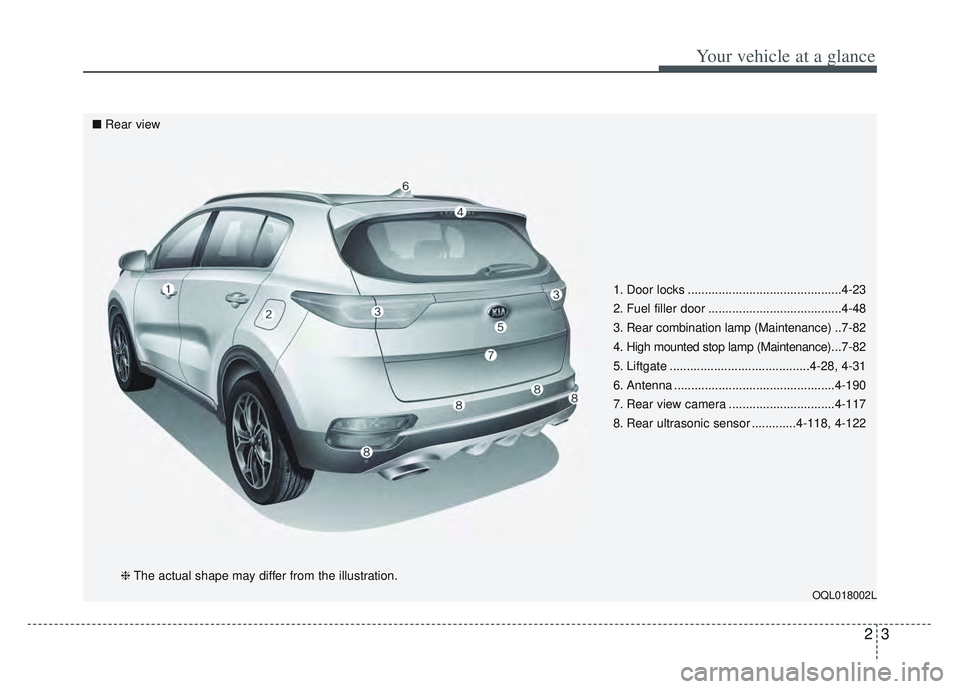Click the '7. Rear view camera' entry
Viewport: 960px width, 689px height.
tap(739, 404)
